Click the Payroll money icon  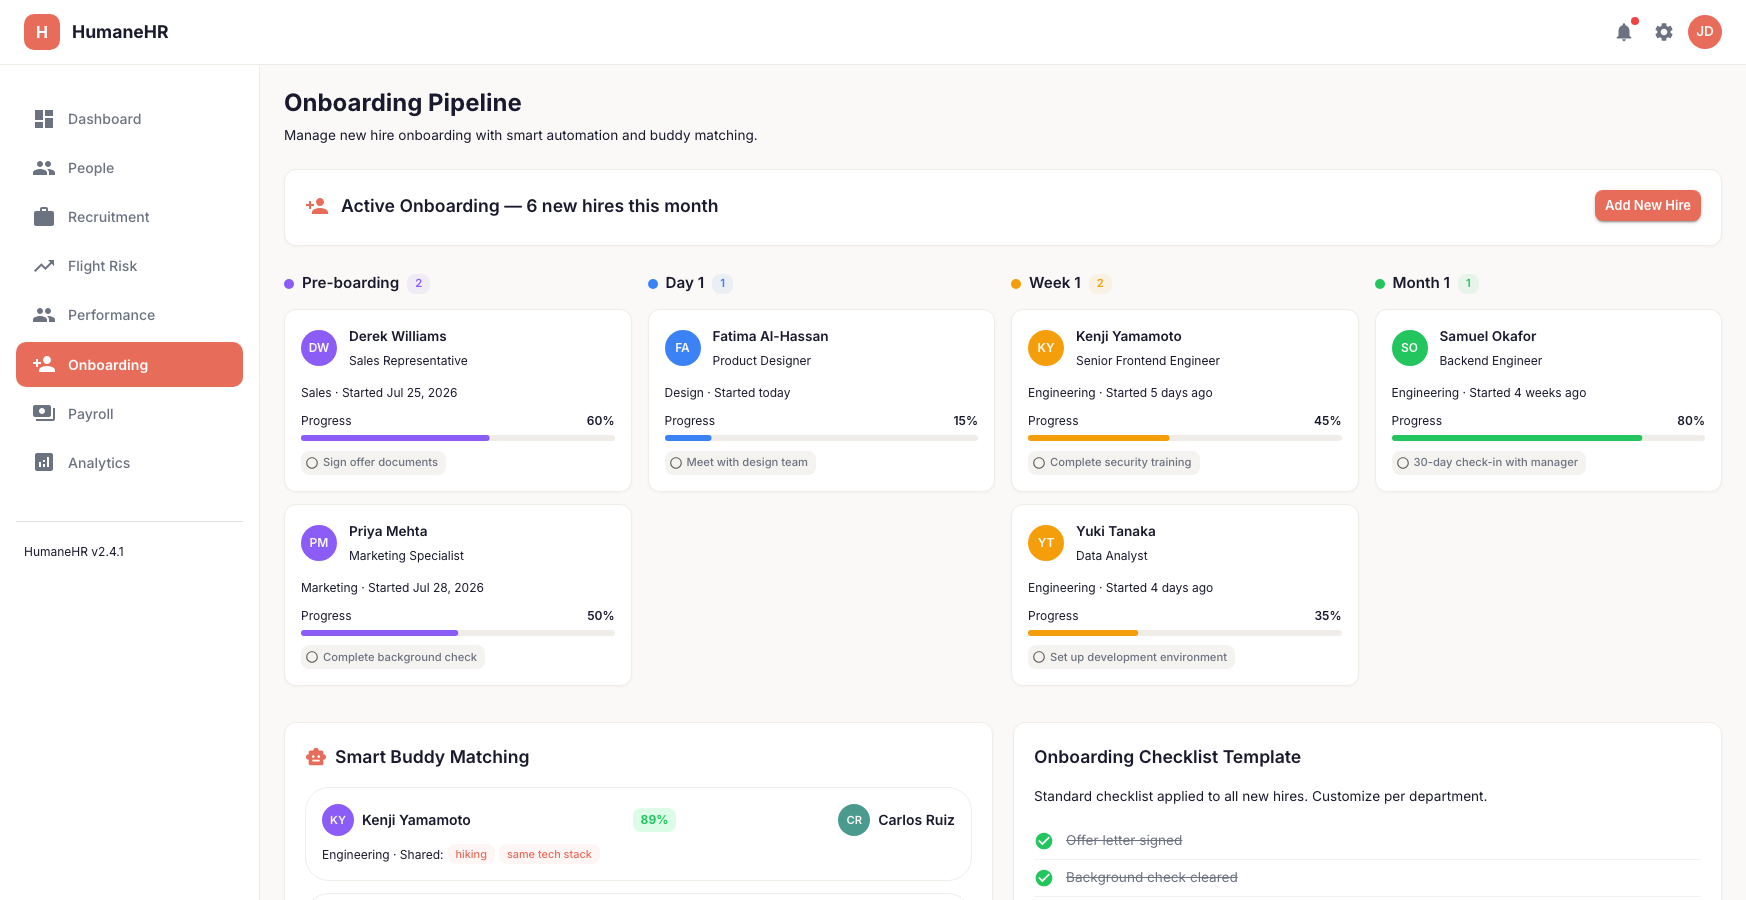44,413
